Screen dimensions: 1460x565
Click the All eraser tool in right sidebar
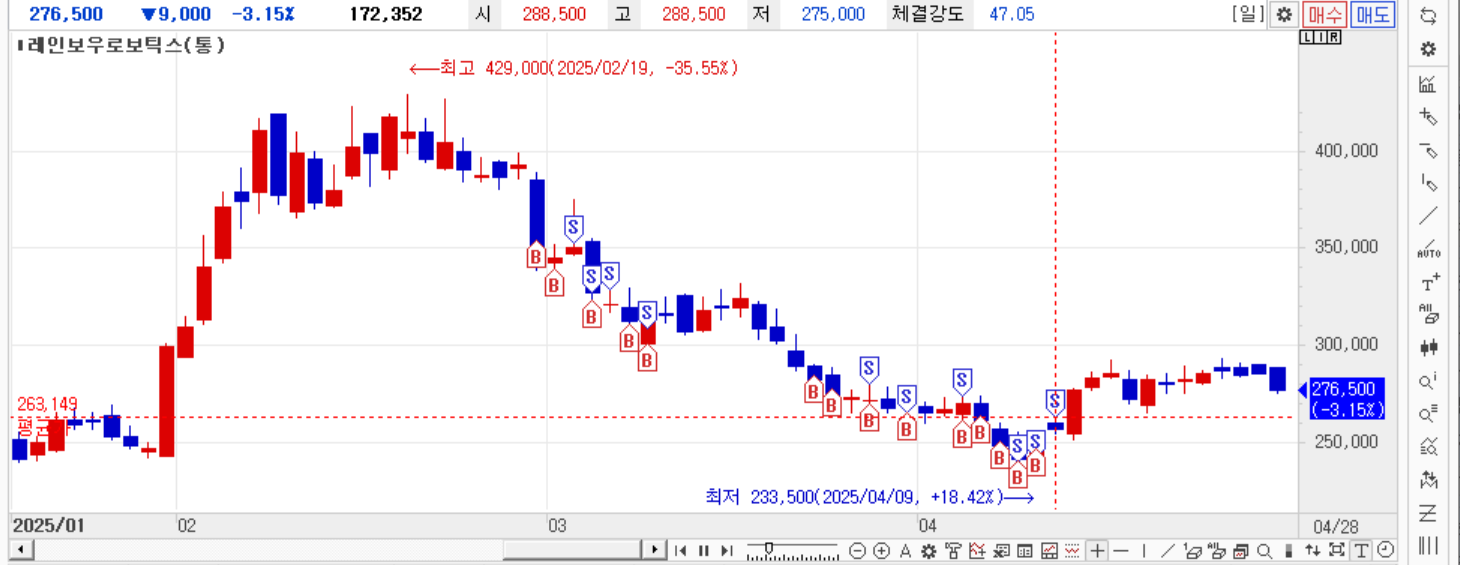pos(1429,315)
